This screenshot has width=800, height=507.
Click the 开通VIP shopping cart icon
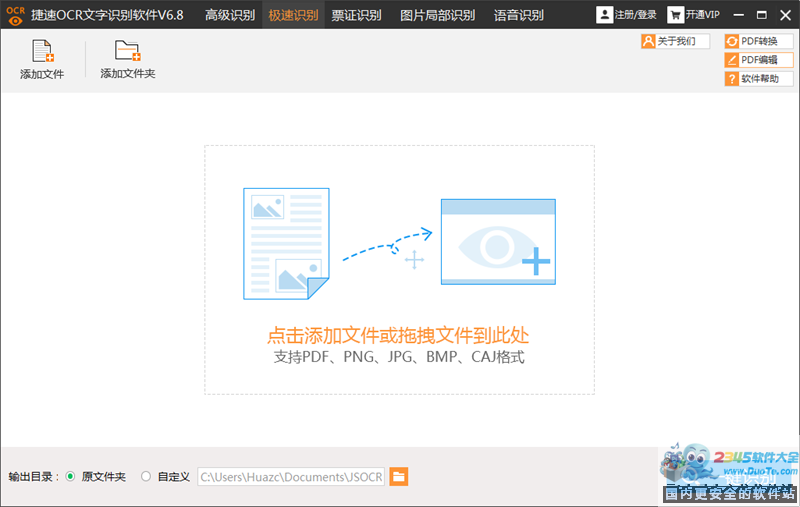pyautogui.click(x=676, y=15)
